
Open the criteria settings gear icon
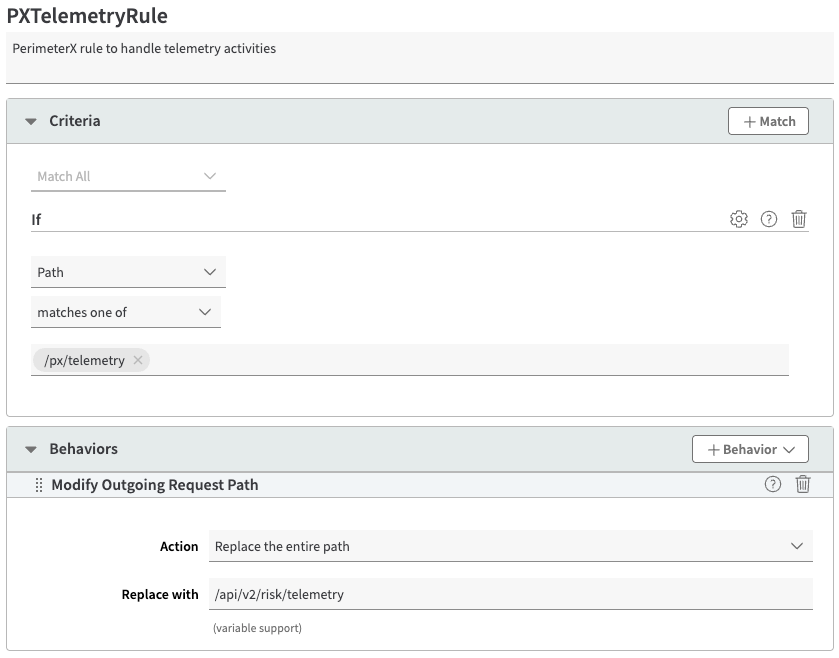[739, 219]
